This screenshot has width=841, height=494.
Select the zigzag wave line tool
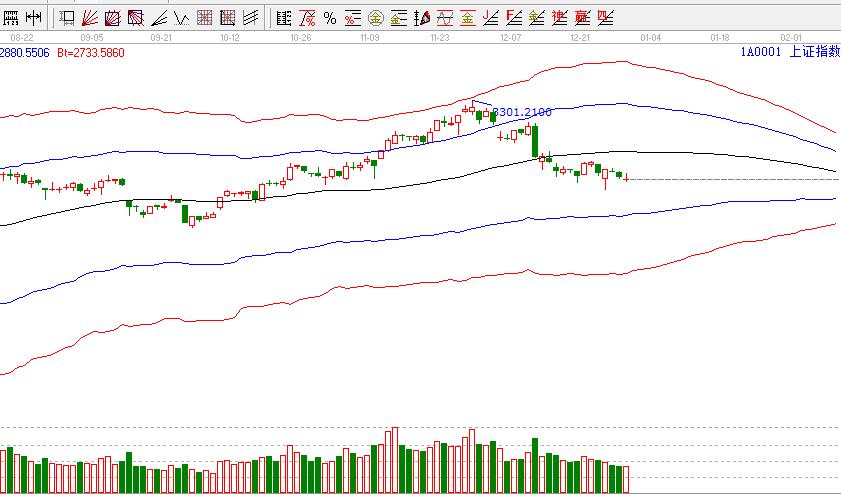pyautogui.click(x=181, y=17)
